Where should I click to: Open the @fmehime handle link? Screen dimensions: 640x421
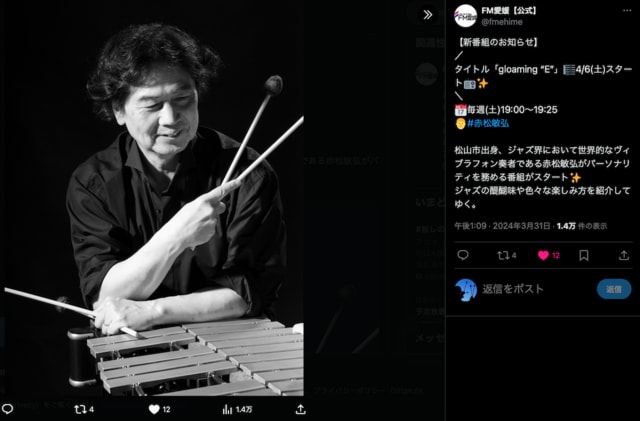pyautogui.click(x=502, y=22)
